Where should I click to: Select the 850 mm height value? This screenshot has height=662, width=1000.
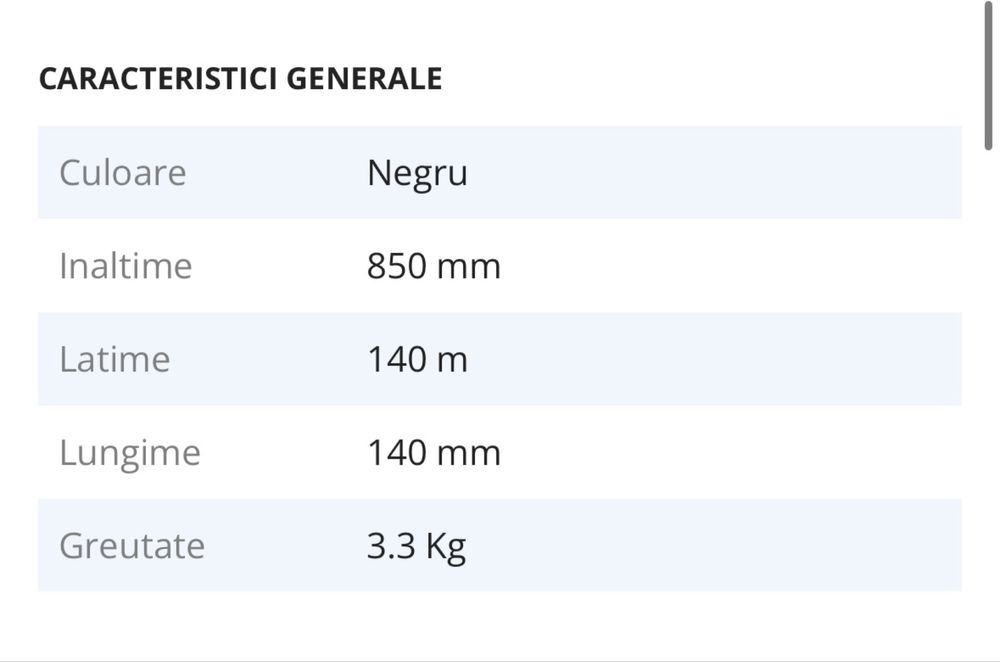tap(433, 266)
